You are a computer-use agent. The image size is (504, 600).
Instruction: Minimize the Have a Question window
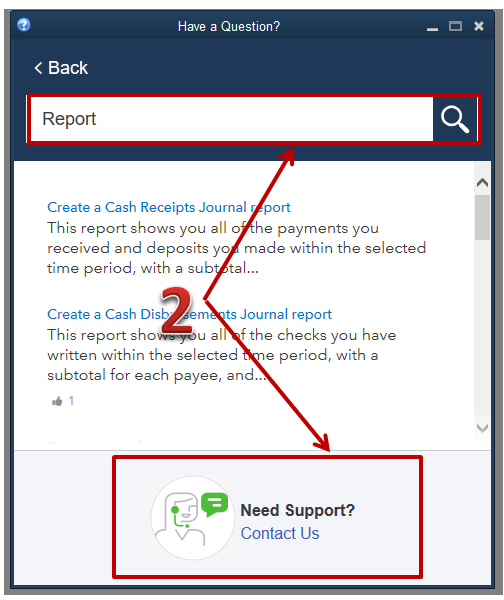[x=432, y=28]
